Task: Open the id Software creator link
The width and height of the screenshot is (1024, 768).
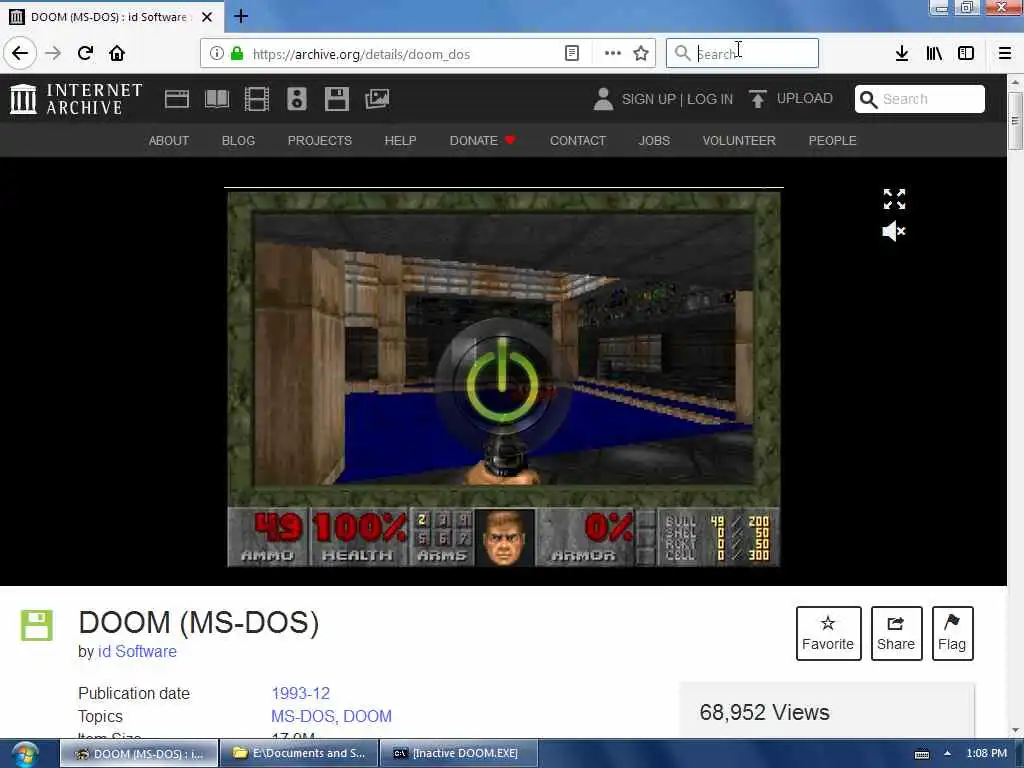Action: tap(137, 652)
